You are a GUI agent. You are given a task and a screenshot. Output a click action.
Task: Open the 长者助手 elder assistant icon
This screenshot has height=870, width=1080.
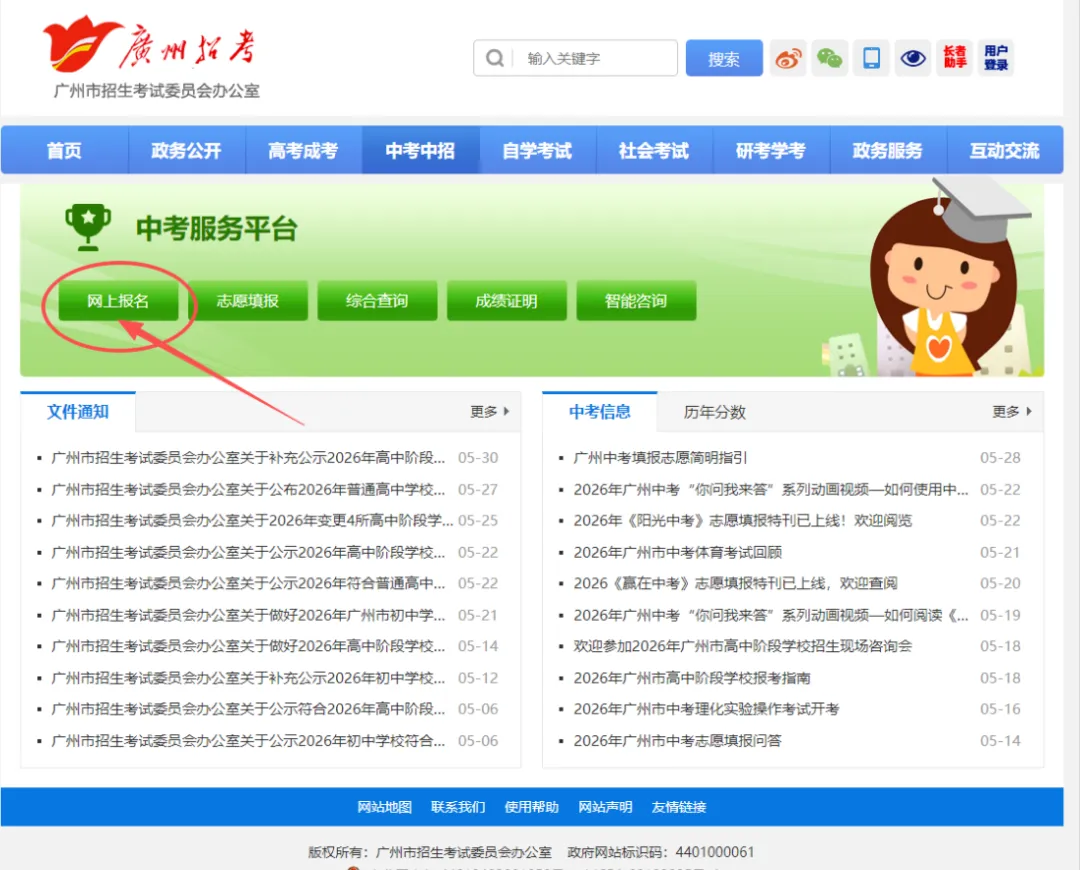pyautogui.click(x=955, y=58)
